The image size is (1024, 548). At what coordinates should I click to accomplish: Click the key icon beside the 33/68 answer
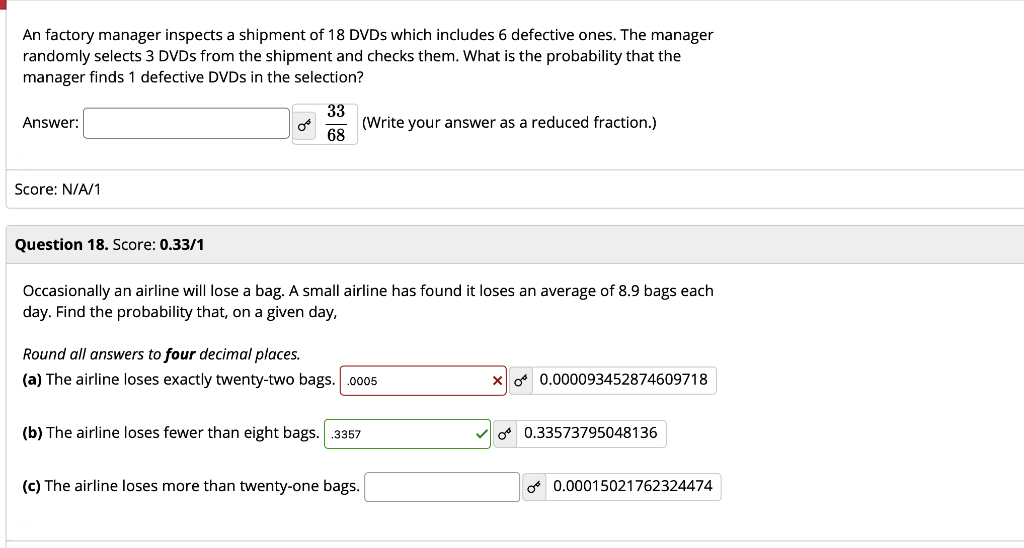(x=304, y=124)
